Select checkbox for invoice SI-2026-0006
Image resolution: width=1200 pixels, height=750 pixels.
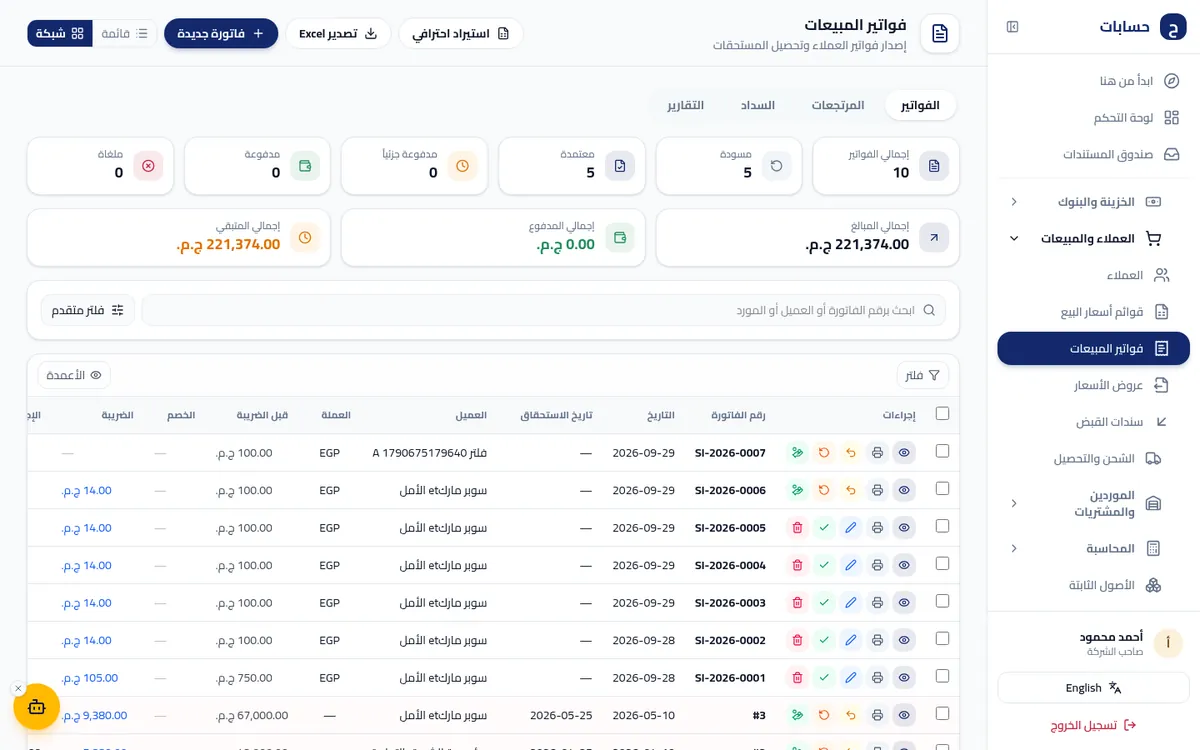[942, 488]
